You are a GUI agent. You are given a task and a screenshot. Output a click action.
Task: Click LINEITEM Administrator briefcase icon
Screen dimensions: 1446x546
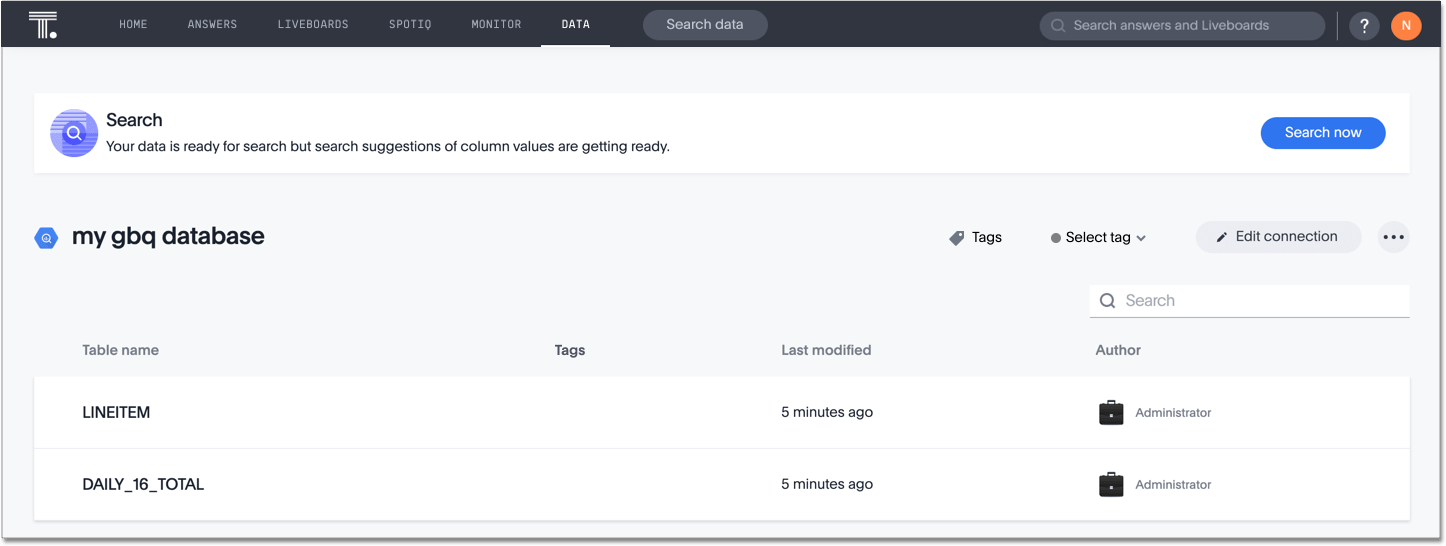1111,413
